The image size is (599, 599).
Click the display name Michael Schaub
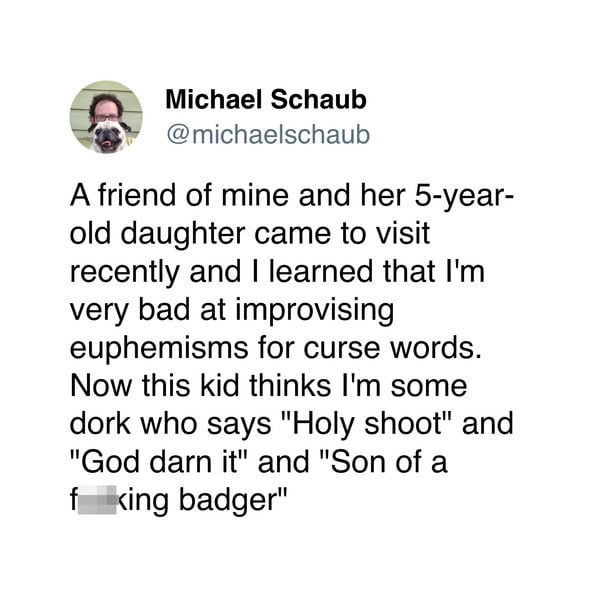[266, 100]
